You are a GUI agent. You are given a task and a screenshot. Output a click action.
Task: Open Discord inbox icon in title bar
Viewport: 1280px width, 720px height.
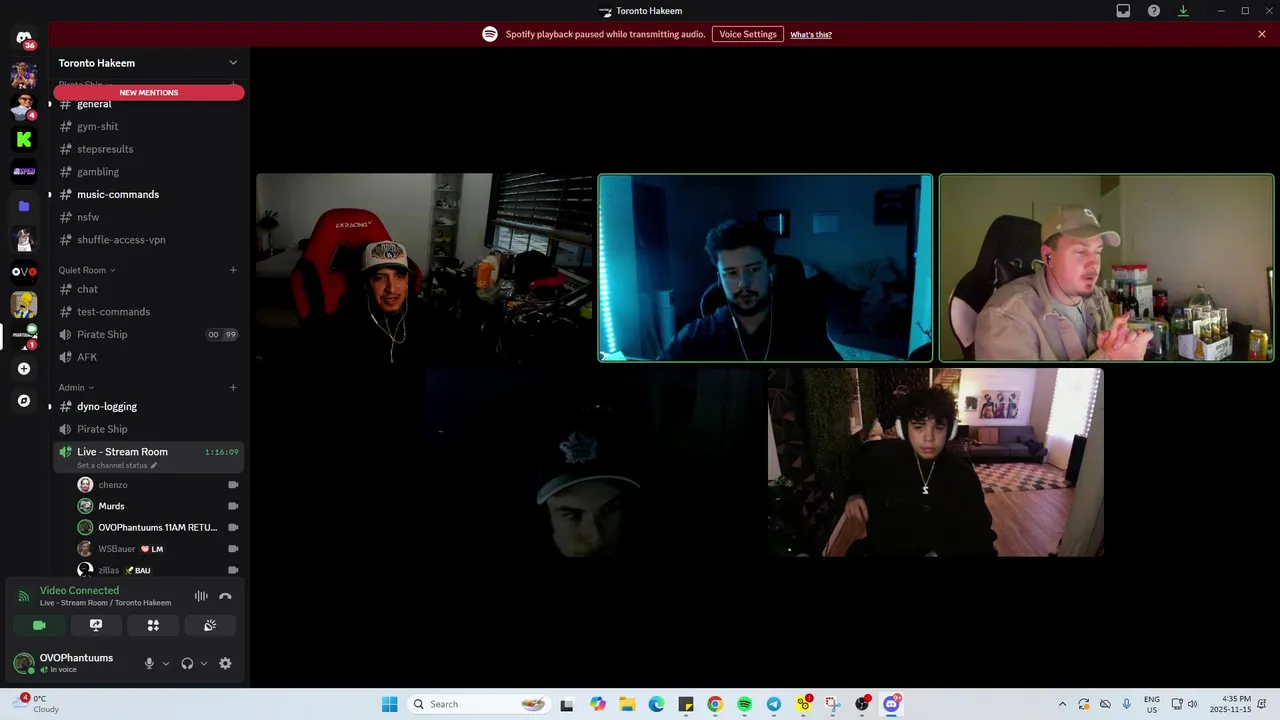tap(1123, 11)
